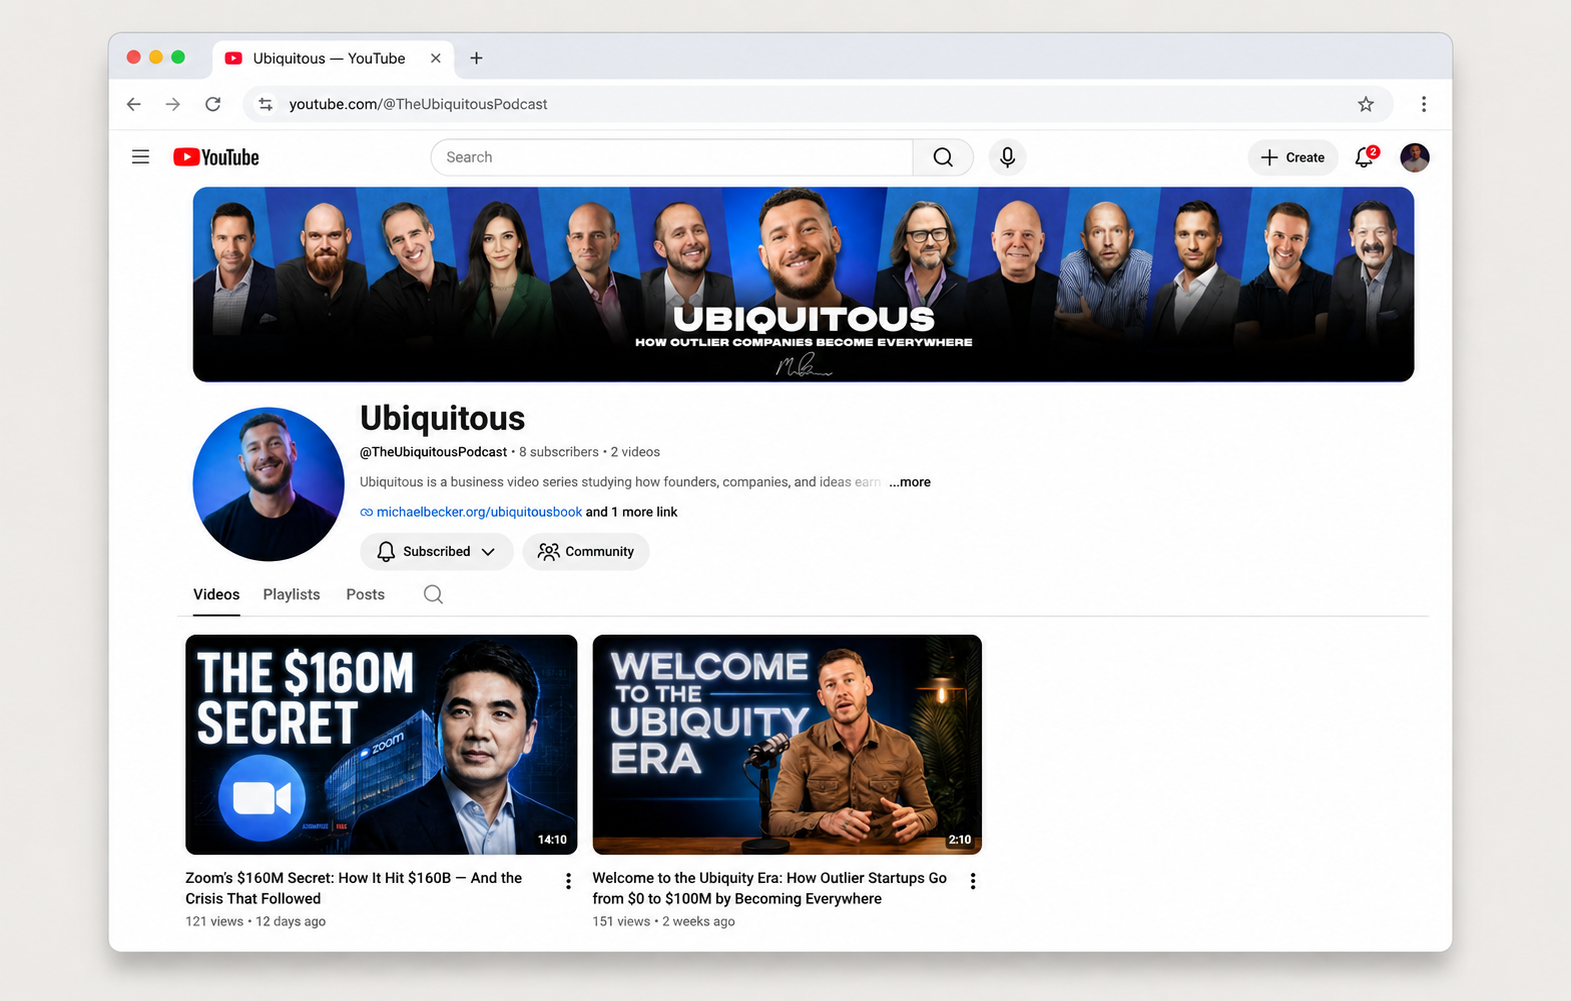Image resolution: width=1571 pixels, height=1001 pixels.
Task: Click the '8 subscribers' text
Action: (x=558, y=452)
